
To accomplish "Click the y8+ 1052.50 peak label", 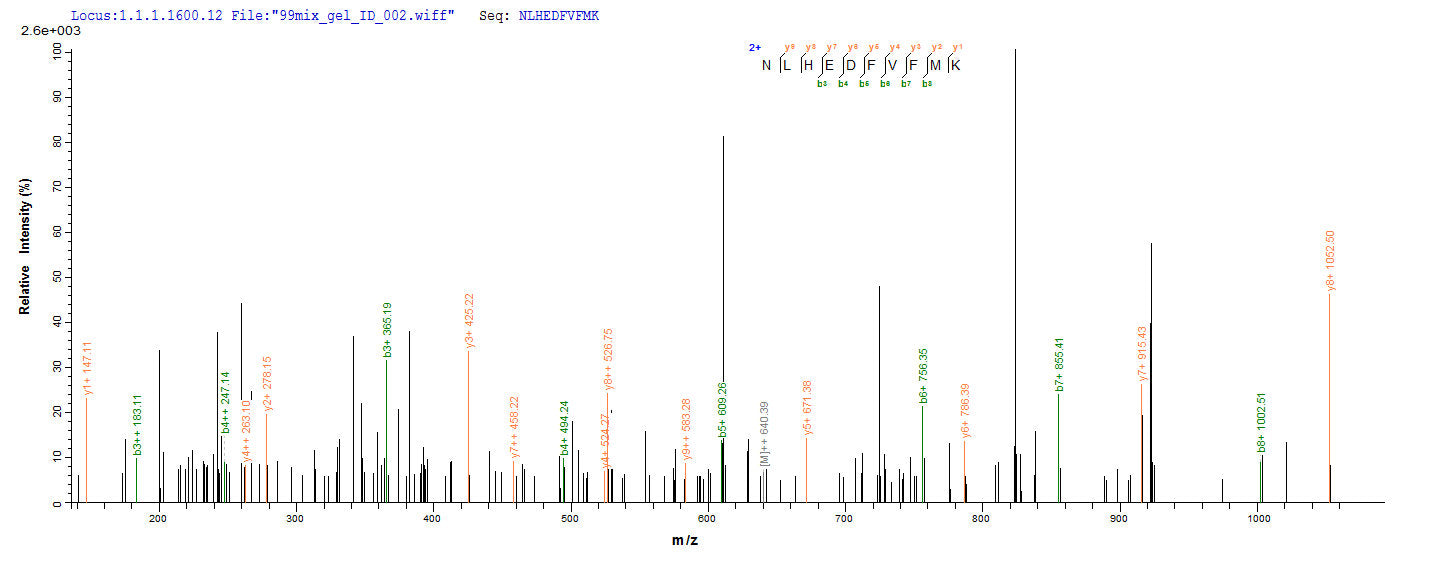I will pyautogui.click(x=1331, y=261).
